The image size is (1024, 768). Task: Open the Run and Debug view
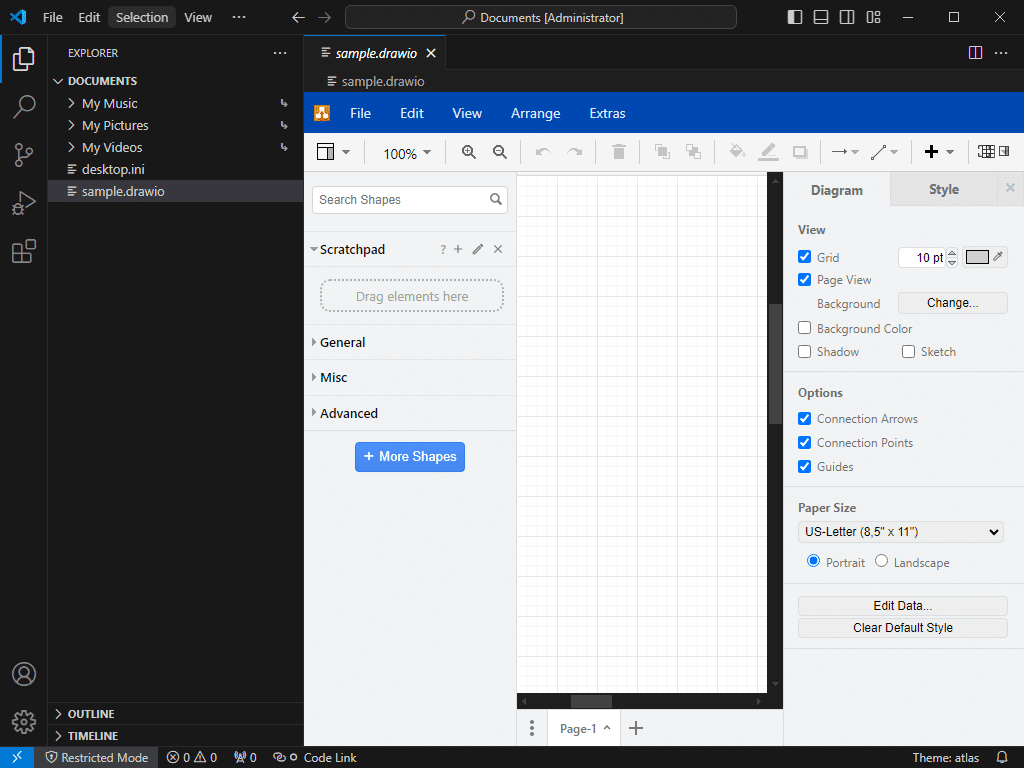[x=24, y=203]
